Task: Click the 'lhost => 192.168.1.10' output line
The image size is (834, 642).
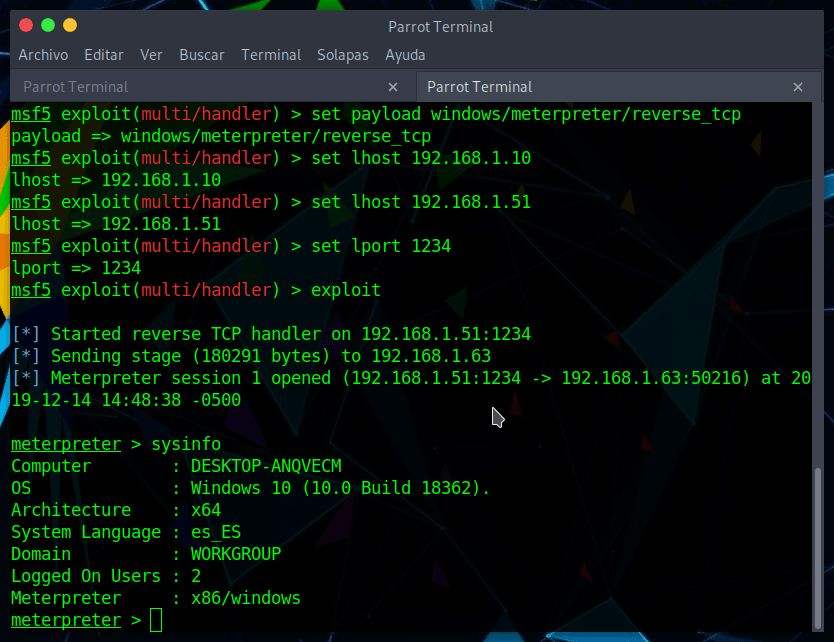Action: [116, 180]
